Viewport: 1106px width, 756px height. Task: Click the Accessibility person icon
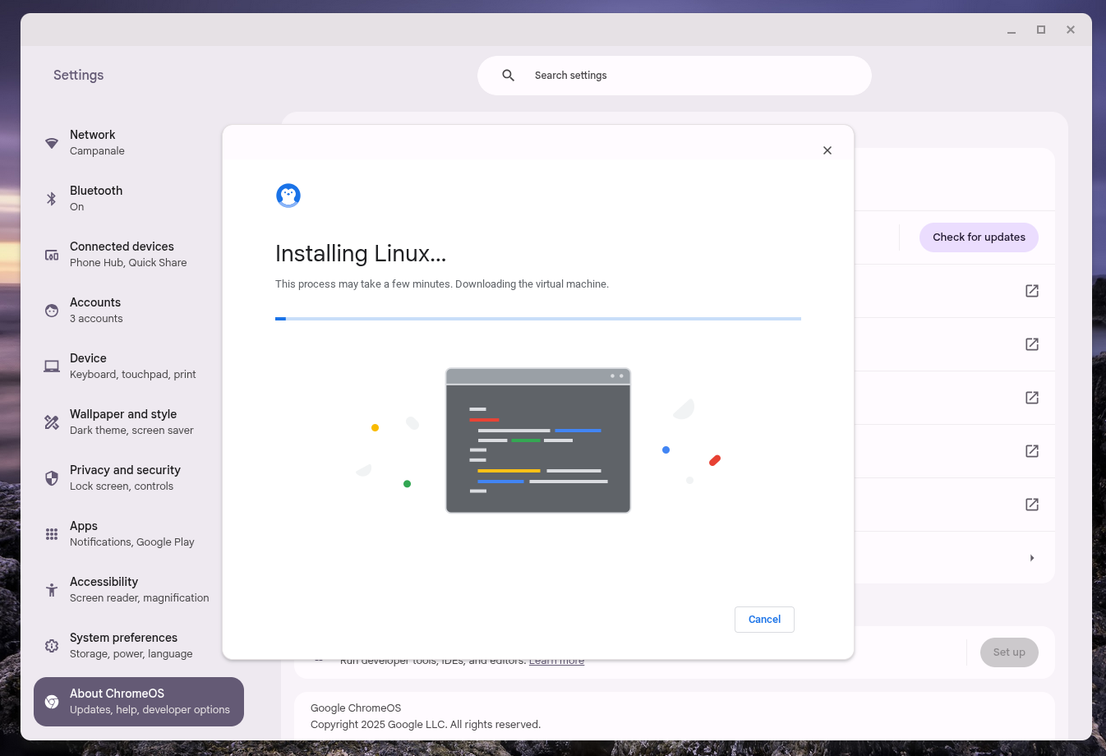51,590
